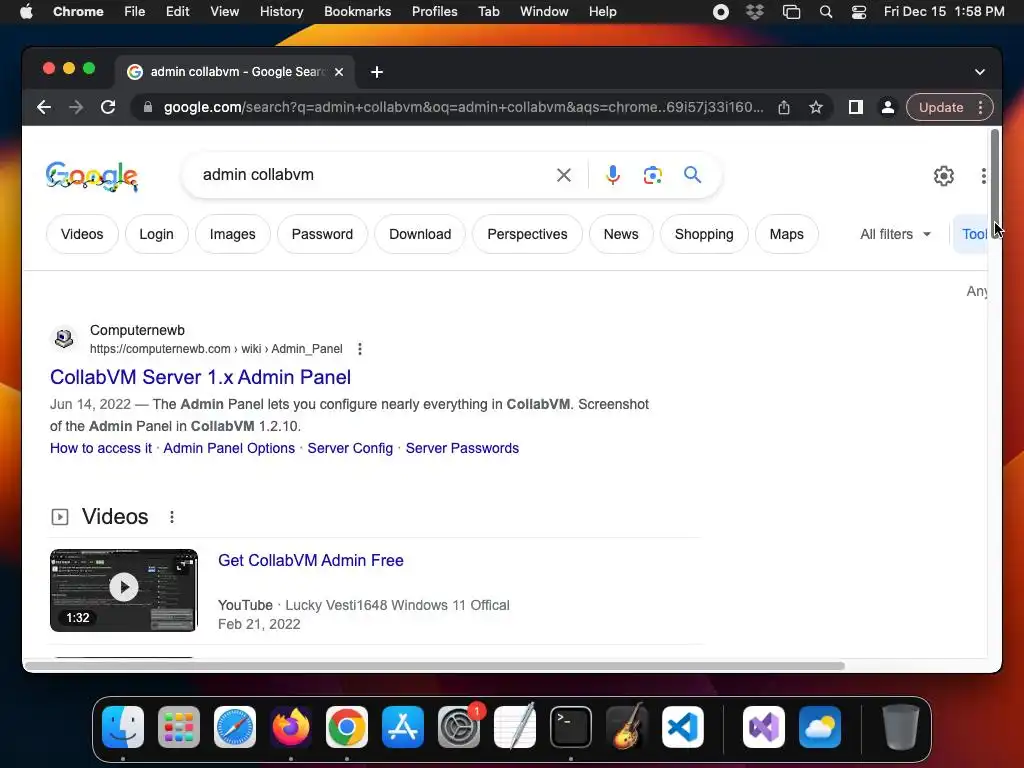The height and width of the screenshot is (768, 1024).
Task: Switch to Maps results
Action: (786, 234)
